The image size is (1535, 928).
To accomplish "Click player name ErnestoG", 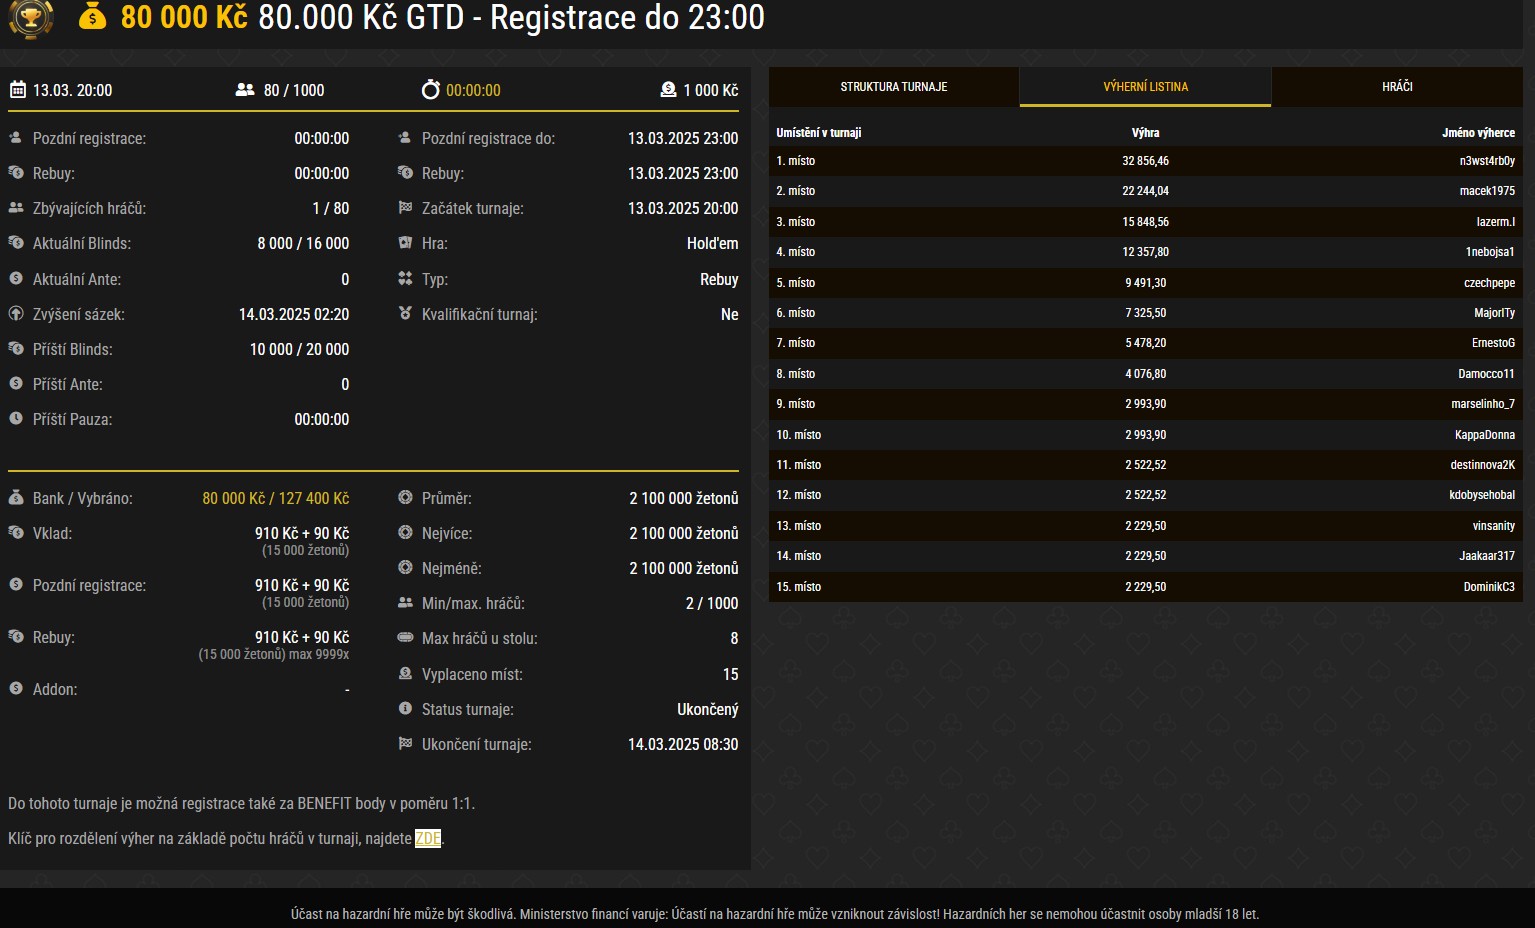I will point(1494,343).
